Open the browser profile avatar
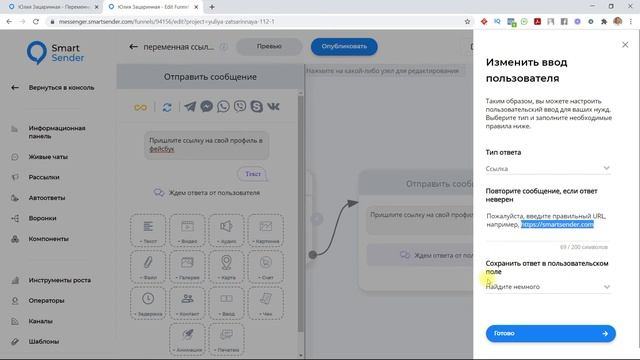Screen dimensions: 640x360 617,21
